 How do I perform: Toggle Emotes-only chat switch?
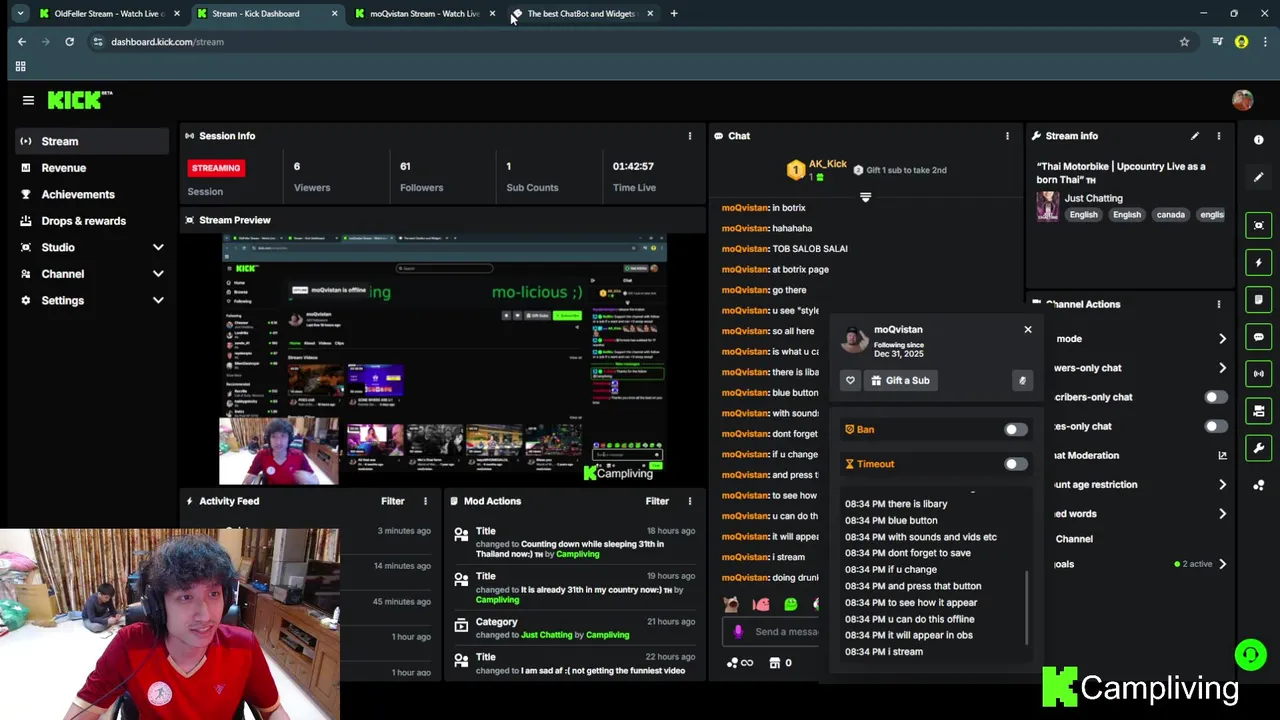click(1215, 426)
